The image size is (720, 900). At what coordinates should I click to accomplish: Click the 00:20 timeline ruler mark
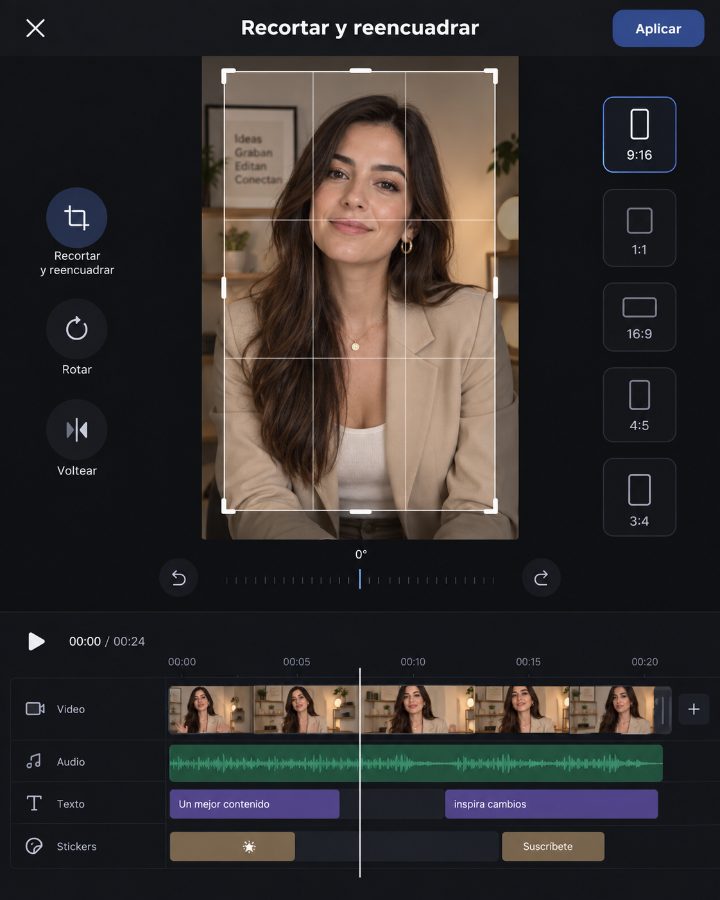[645, 662]
